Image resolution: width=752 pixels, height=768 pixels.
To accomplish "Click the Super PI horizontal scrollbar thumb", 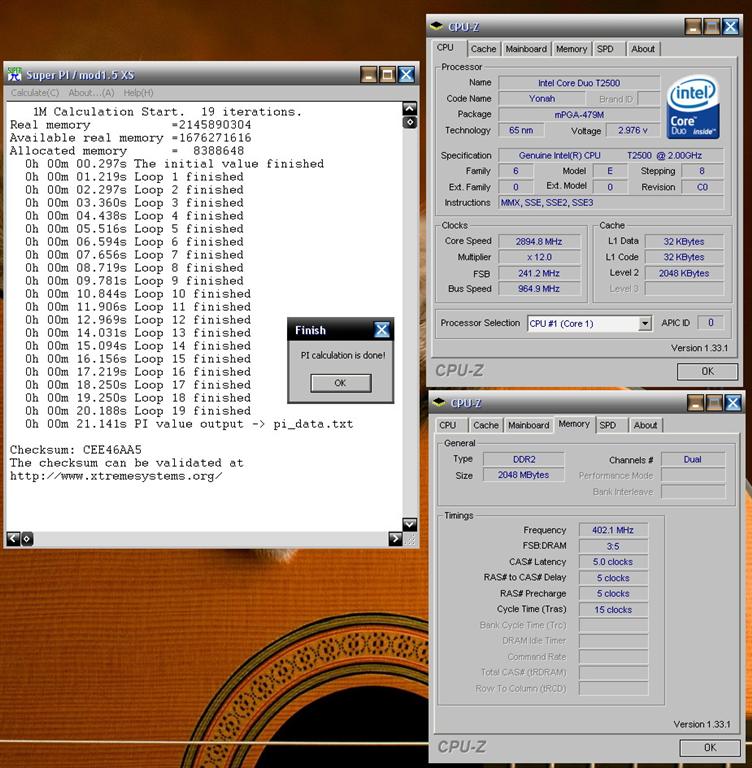I will tap(27, 539).
